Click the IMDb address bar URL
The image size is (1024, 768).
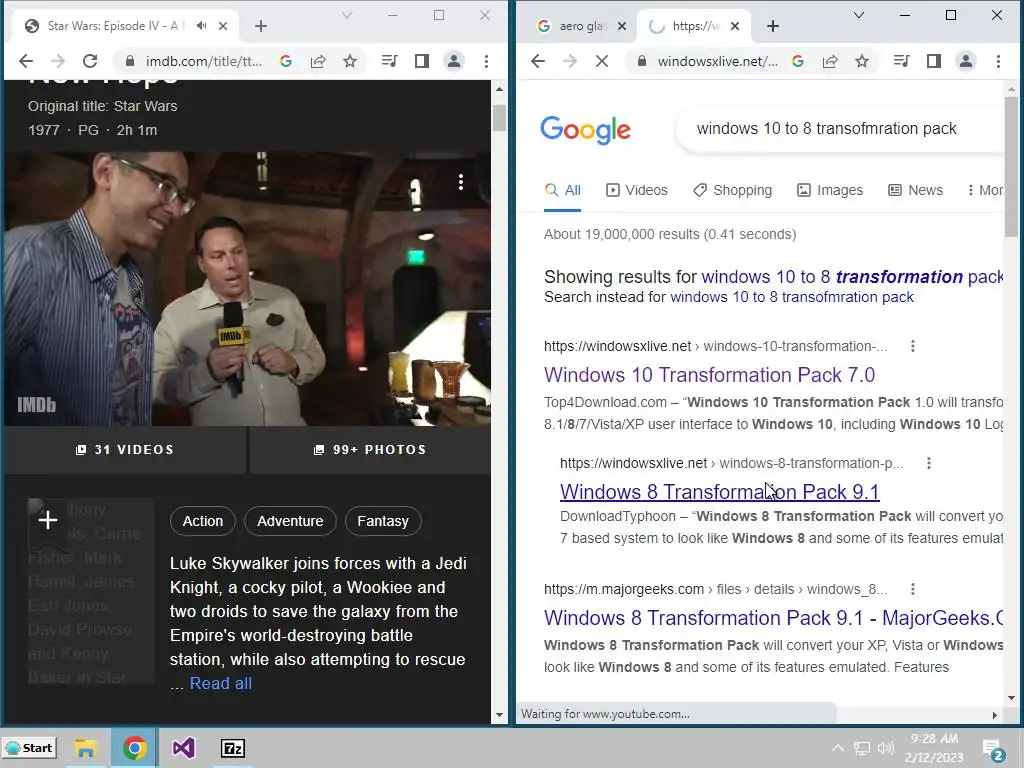pyautogui.click(x=203, y=61)
